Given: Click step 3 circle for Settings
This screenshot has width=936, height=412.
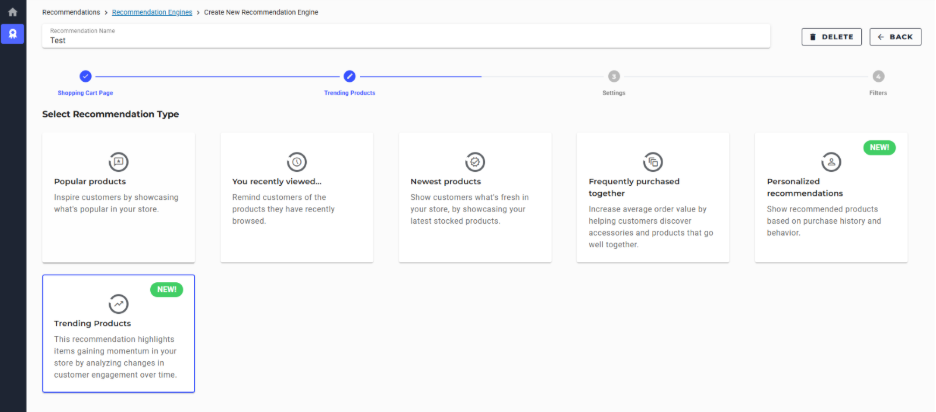Looking at the screenshot, I should tap(614, 76).
